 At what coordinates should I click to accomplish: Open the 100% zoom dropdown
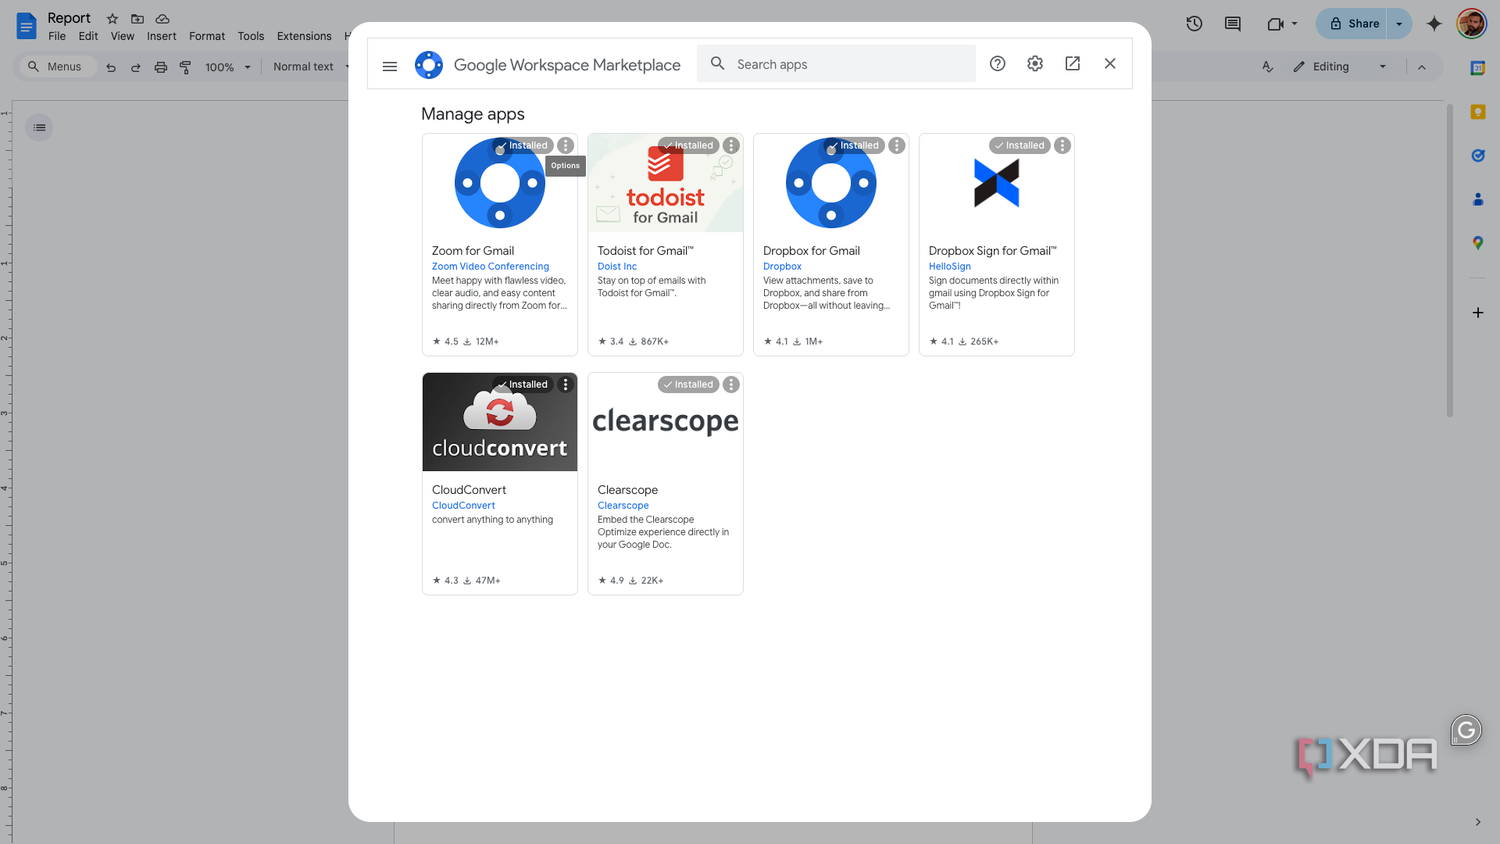(228, 67)
